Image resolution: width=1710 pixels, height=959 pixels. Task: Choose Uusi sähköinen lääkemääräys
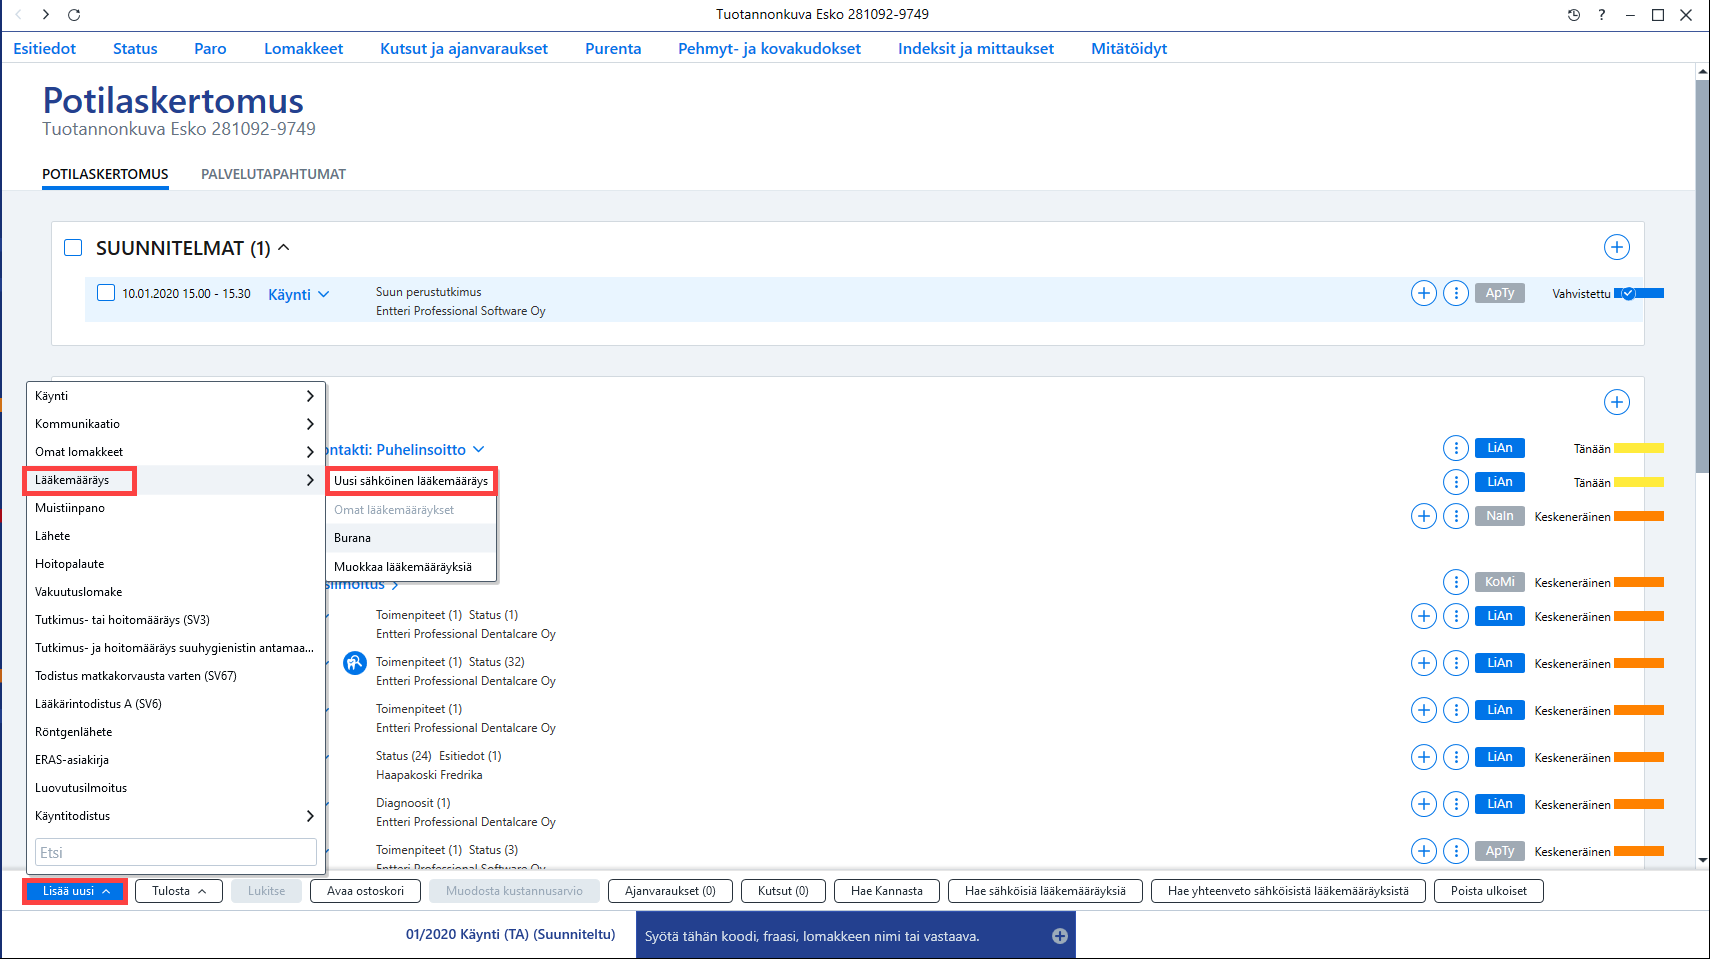coord(411,481)
